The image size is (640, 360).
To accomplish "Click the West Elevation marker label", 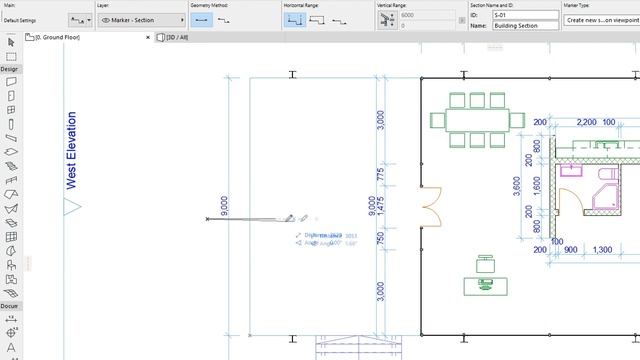I will click(x=71, y=150).
